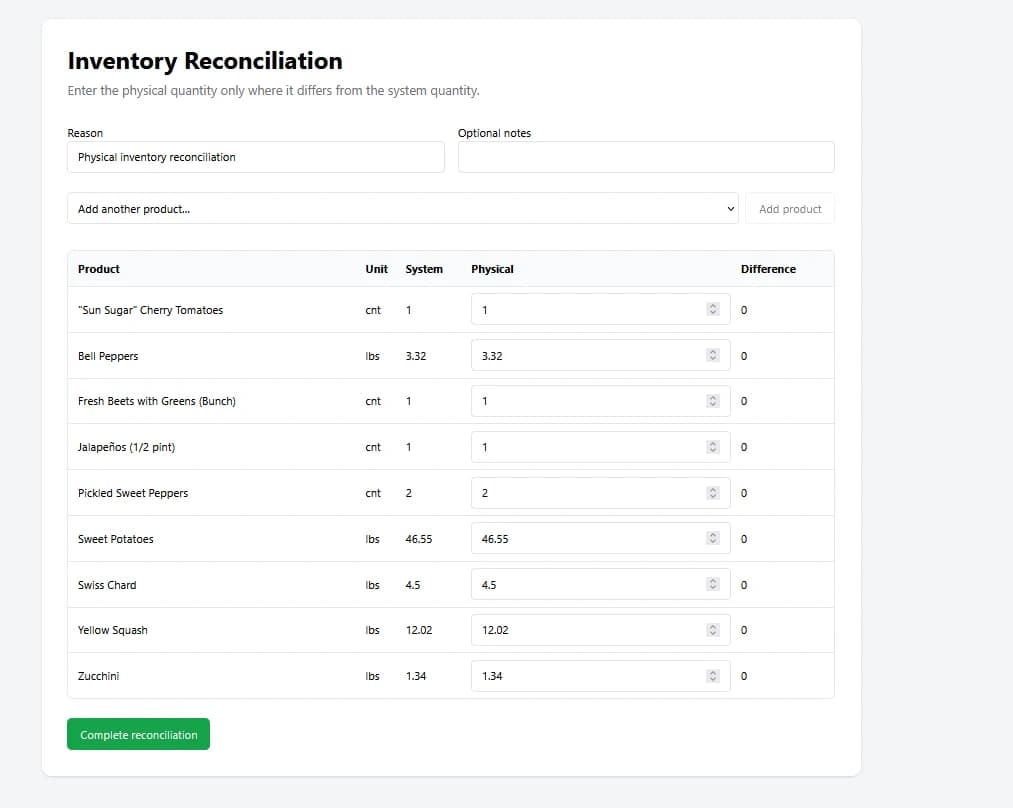Click the system quantity 4.5 for Swiss Chard
Image resolution: width=1013 pixels, height=808 pixels.
pyautogui.click(x=413, y=585)
